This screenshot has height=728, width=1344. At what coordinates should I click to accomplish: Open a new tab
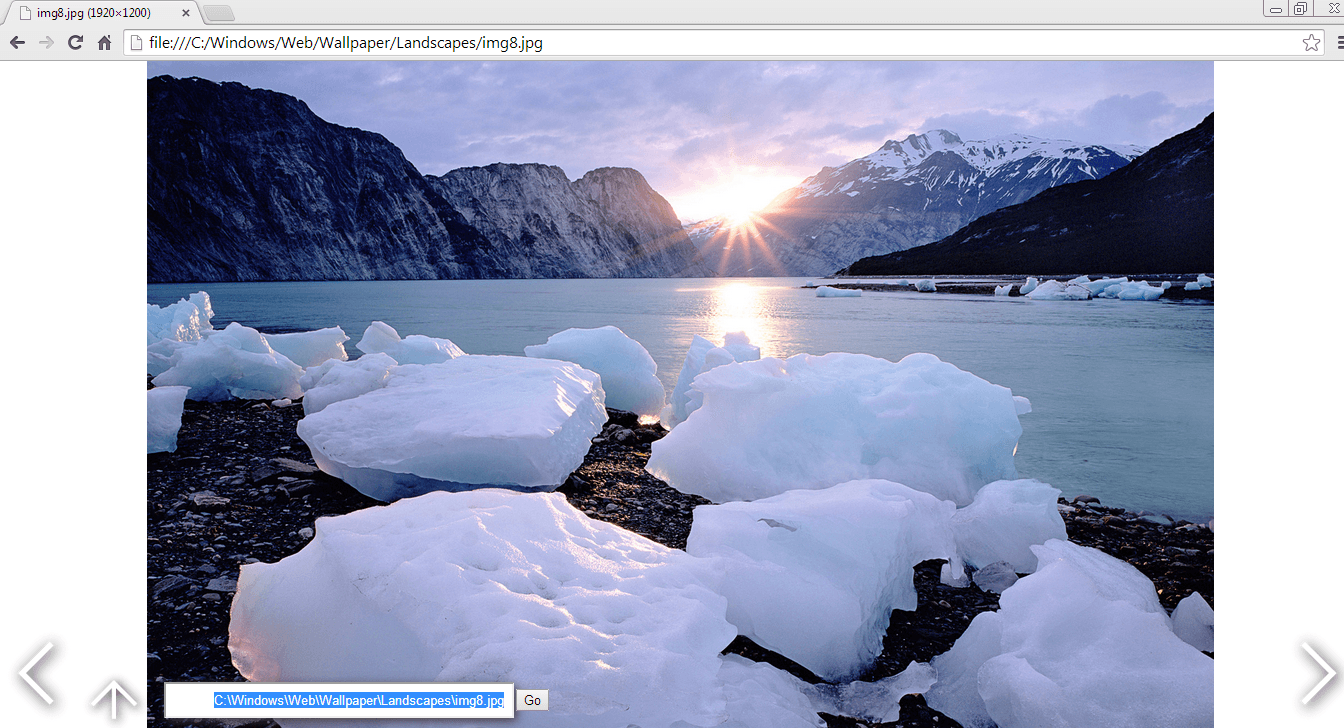(219, 13)
